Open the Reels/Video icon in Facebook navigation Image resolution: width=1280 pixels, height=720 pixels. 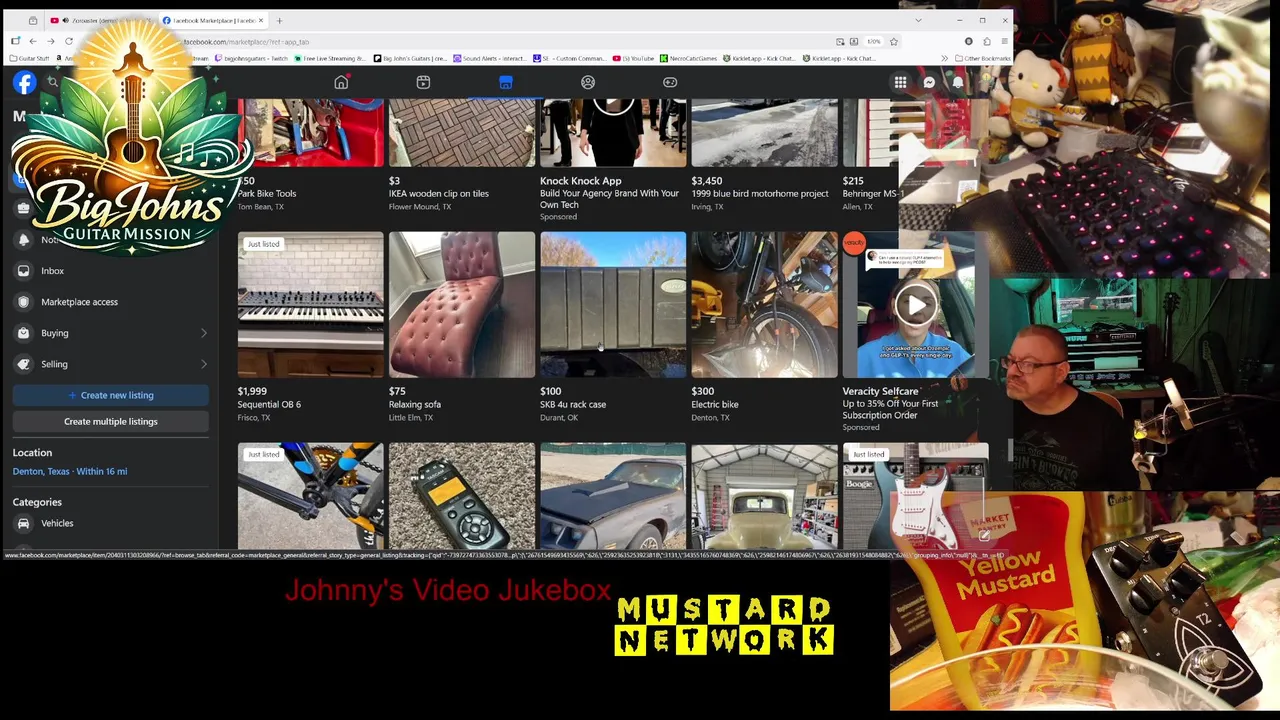pyautogui.click(x=423, y=82)
